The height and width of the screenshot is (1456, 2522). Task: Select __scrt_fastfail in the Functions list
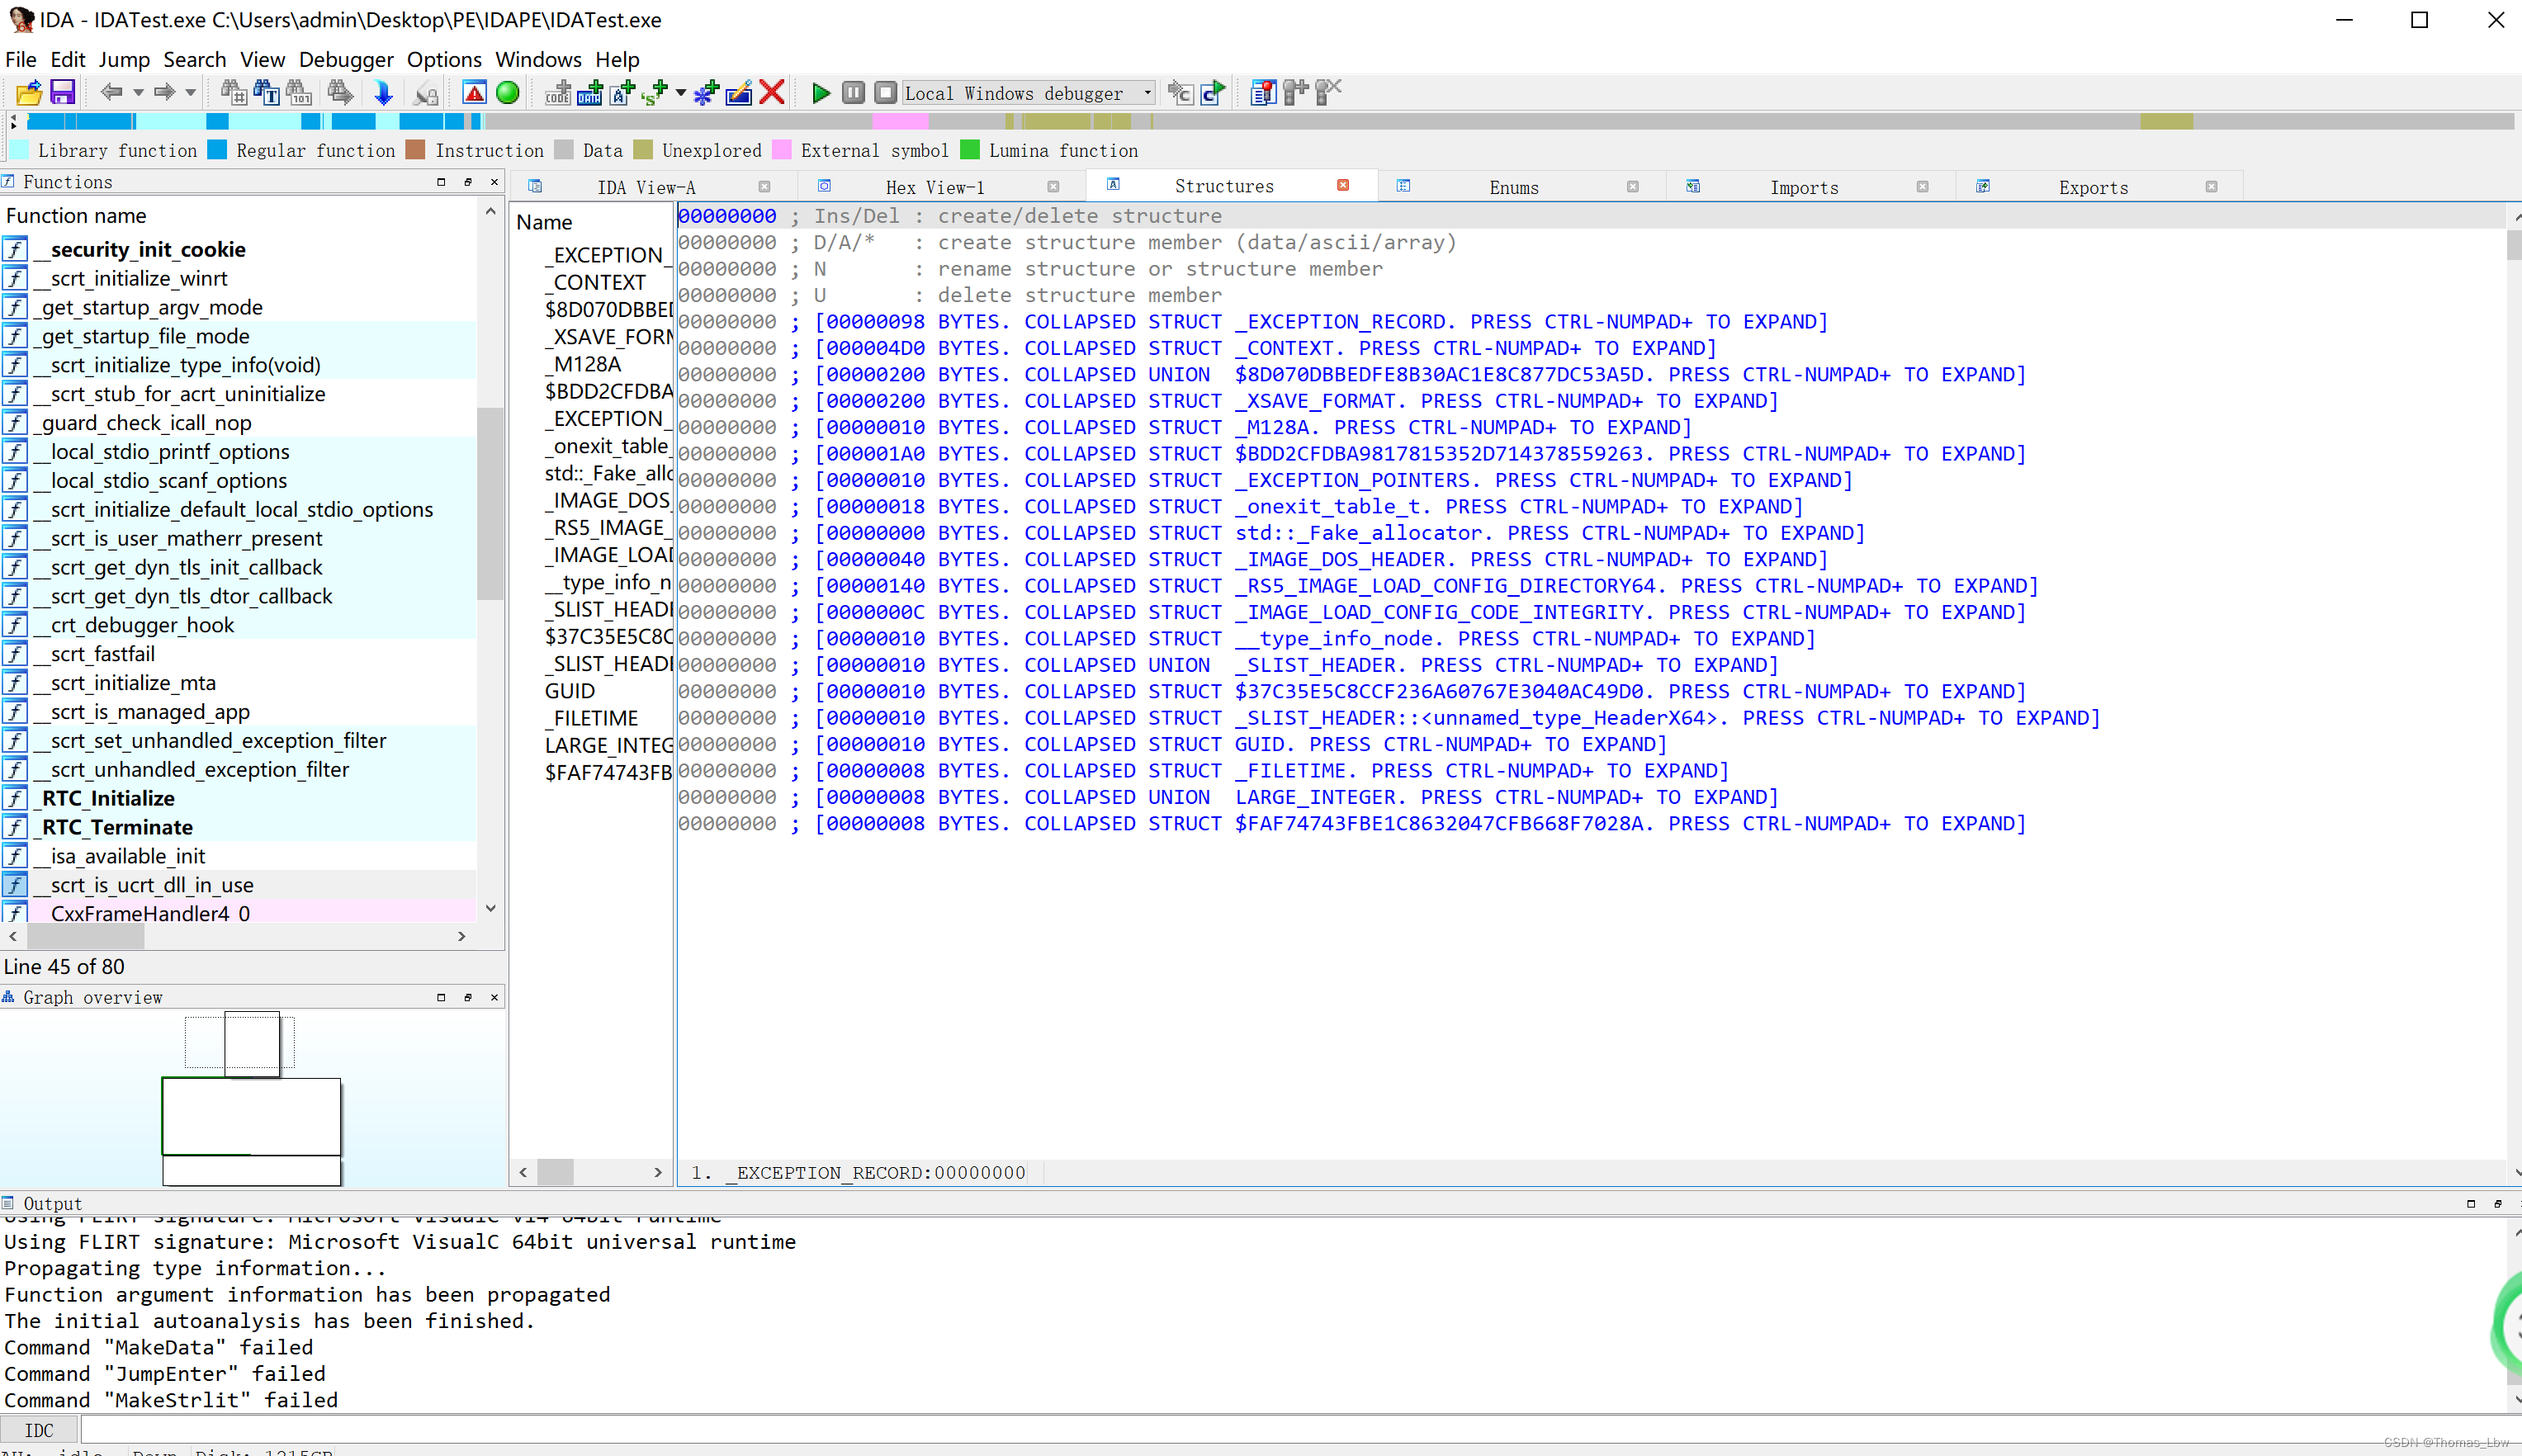pos(238,654)
